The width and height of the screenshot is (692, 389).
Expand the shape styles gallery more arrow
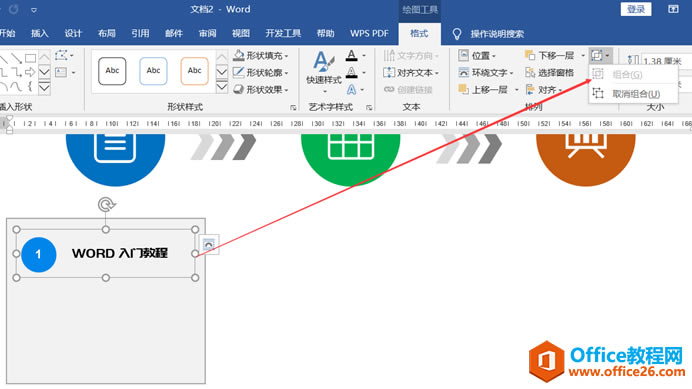tap(222, 87)
